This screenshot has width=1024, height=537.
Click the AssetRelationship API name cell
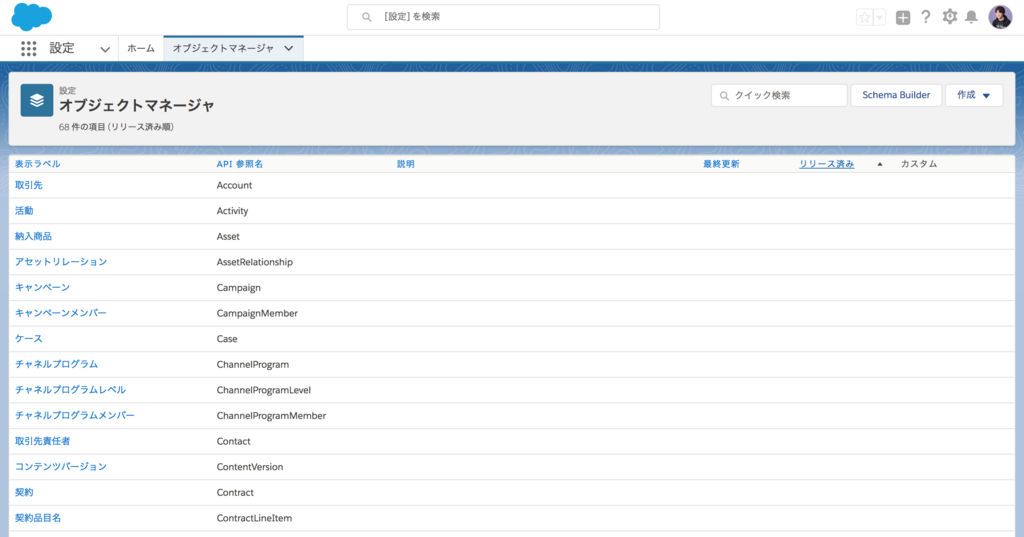255,262
